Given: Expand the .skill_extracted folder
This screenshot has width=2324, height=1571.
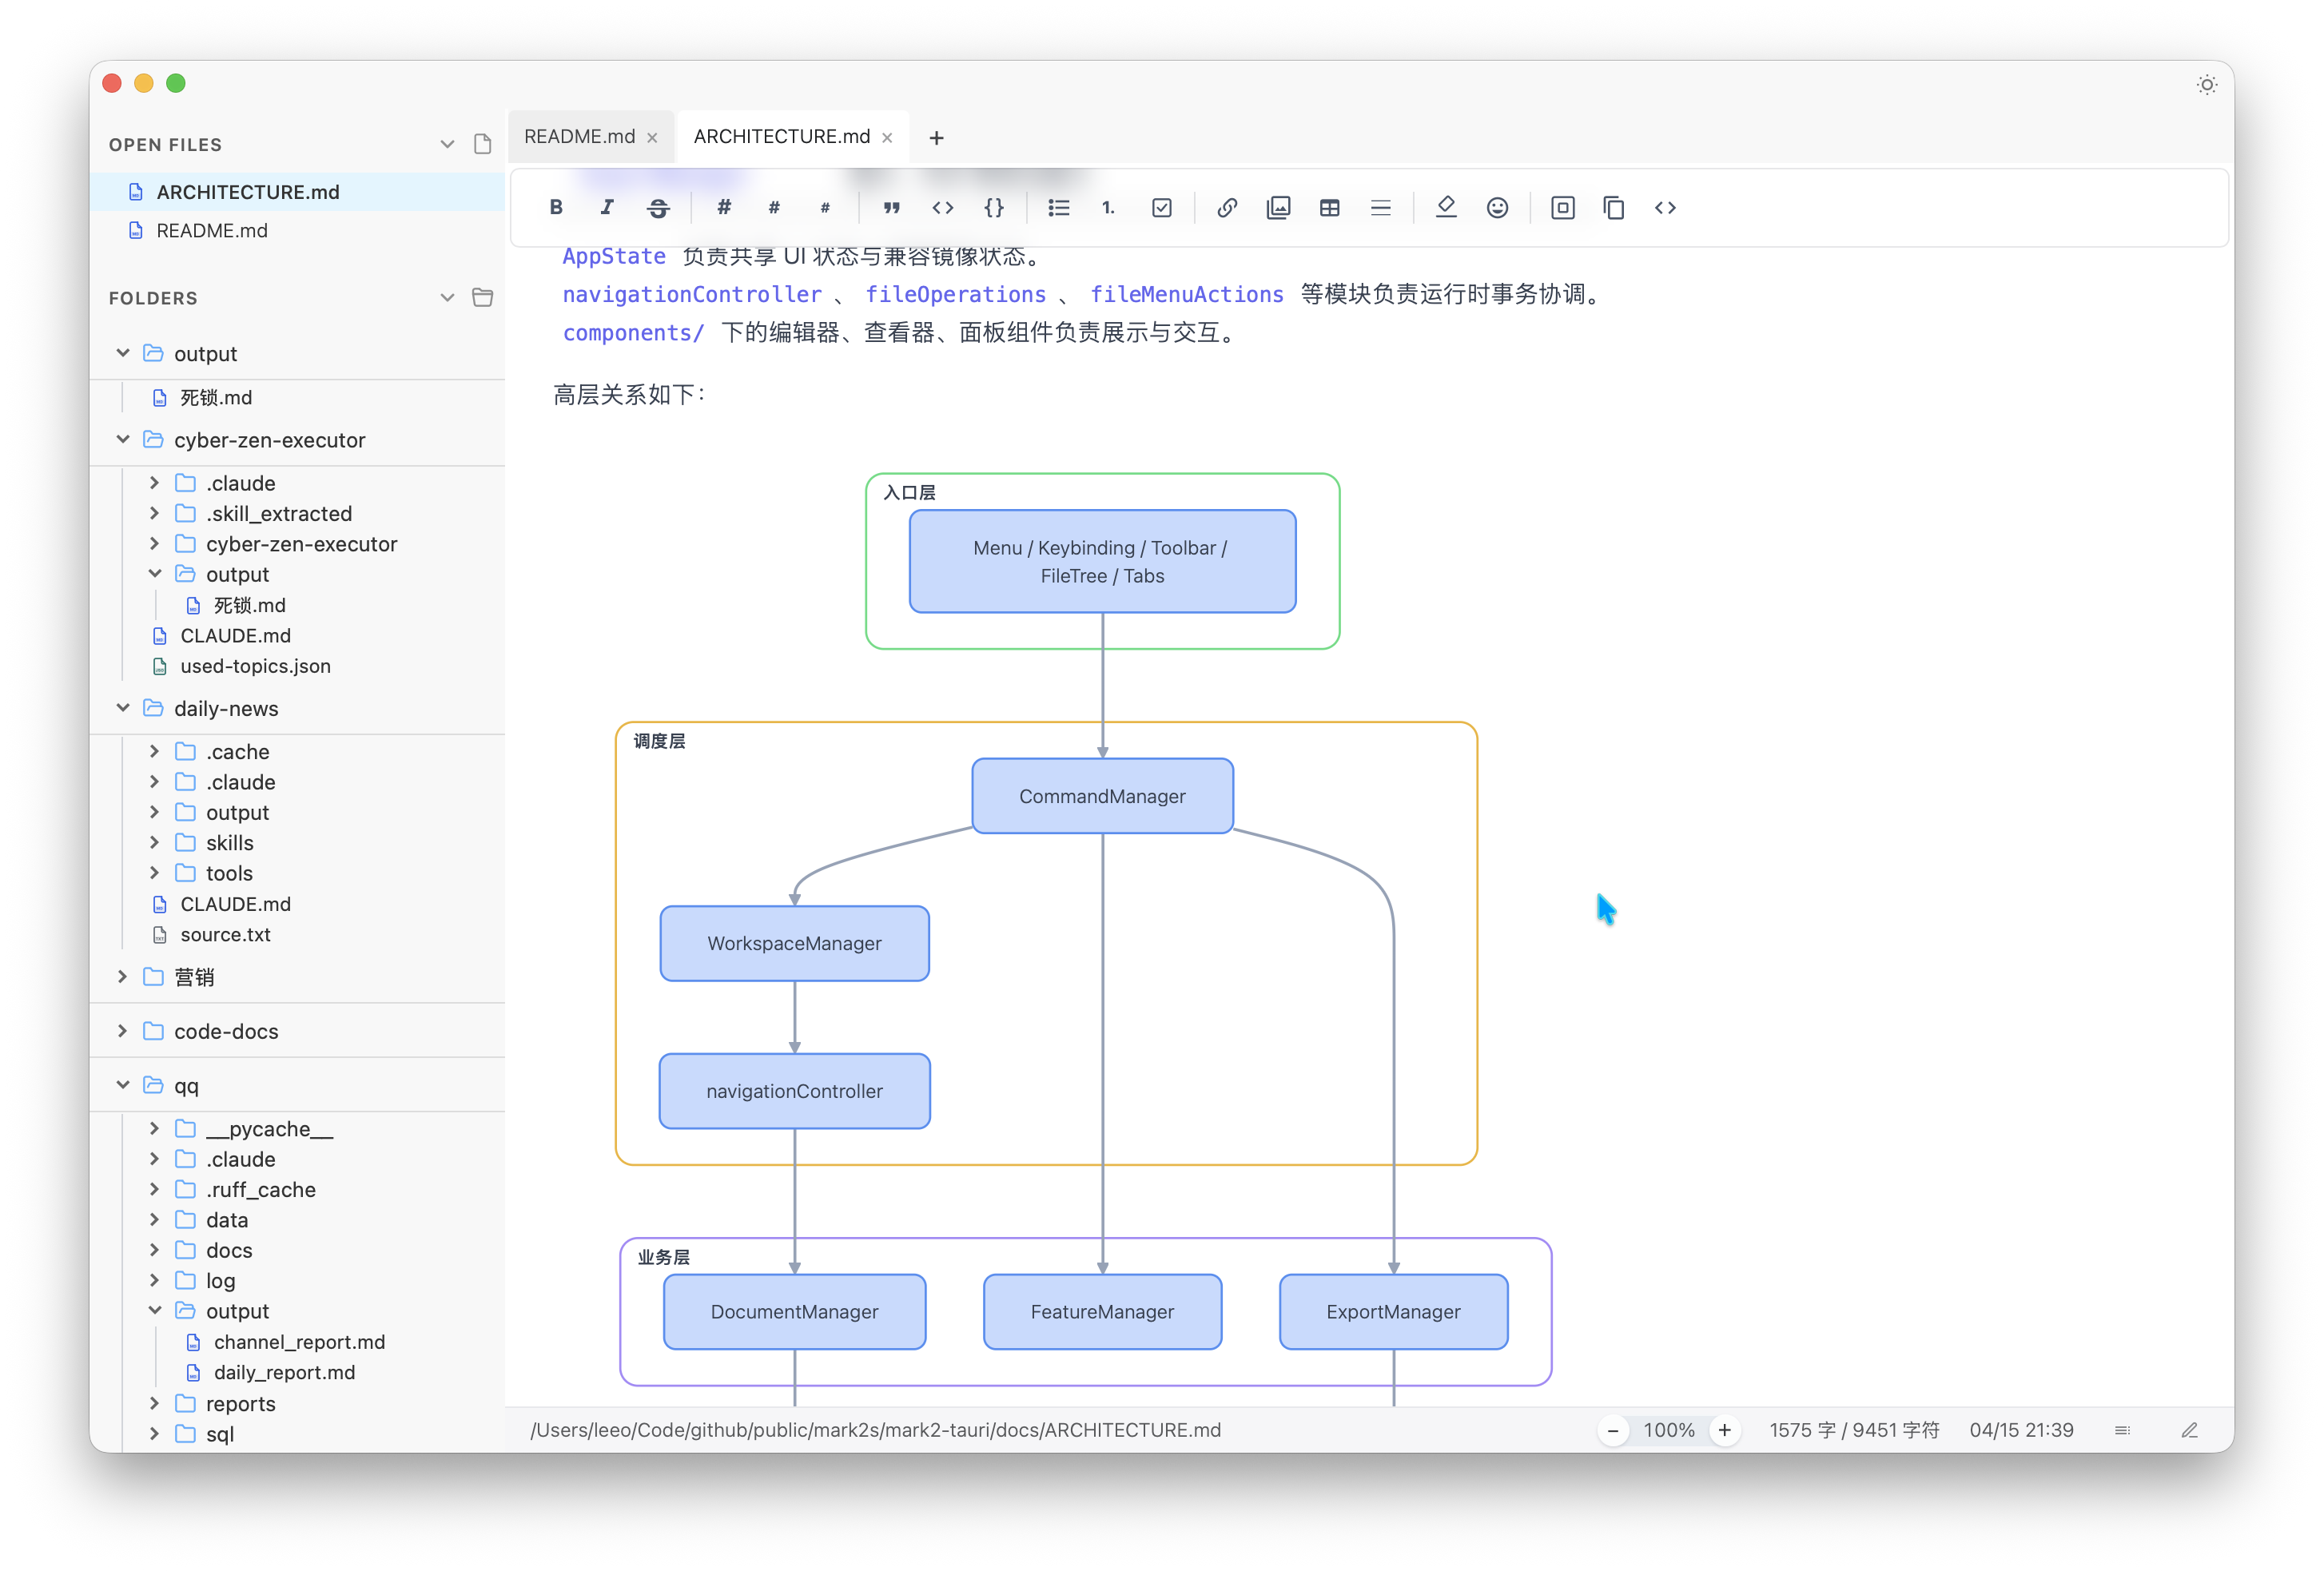Looking at the screenshot, I should (x=154, y=513).
